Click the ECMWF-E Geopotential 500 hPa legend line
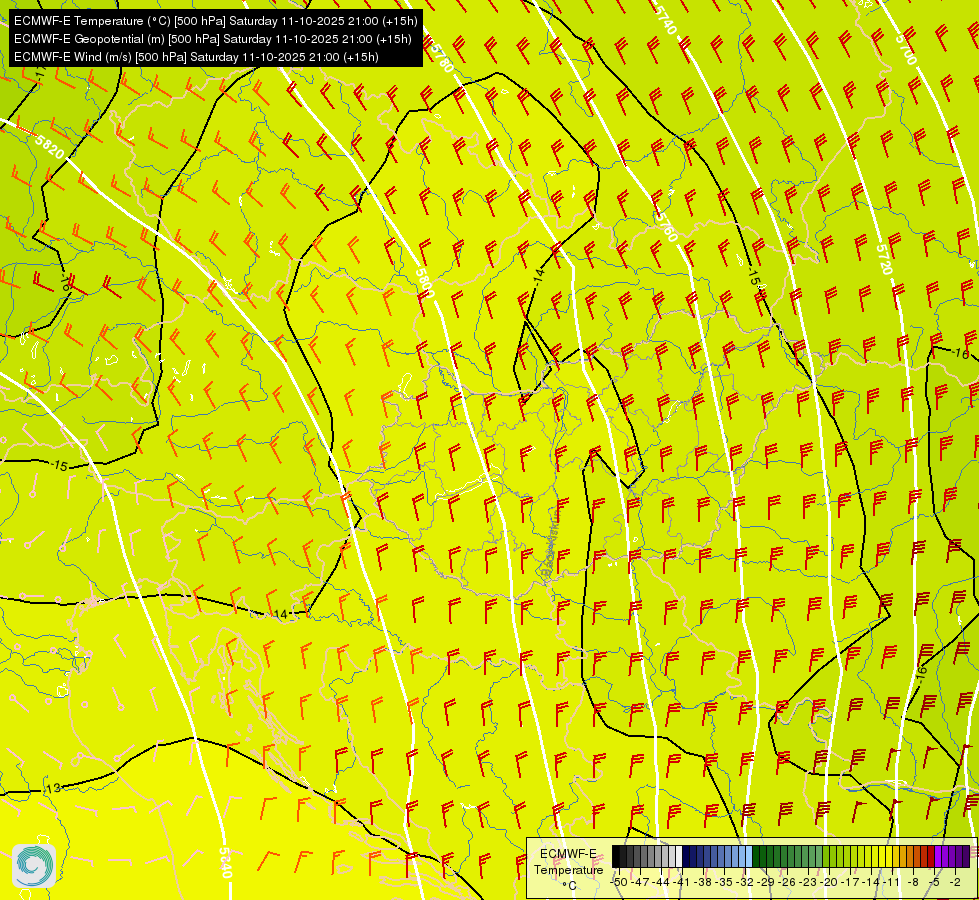 [212, 39]
